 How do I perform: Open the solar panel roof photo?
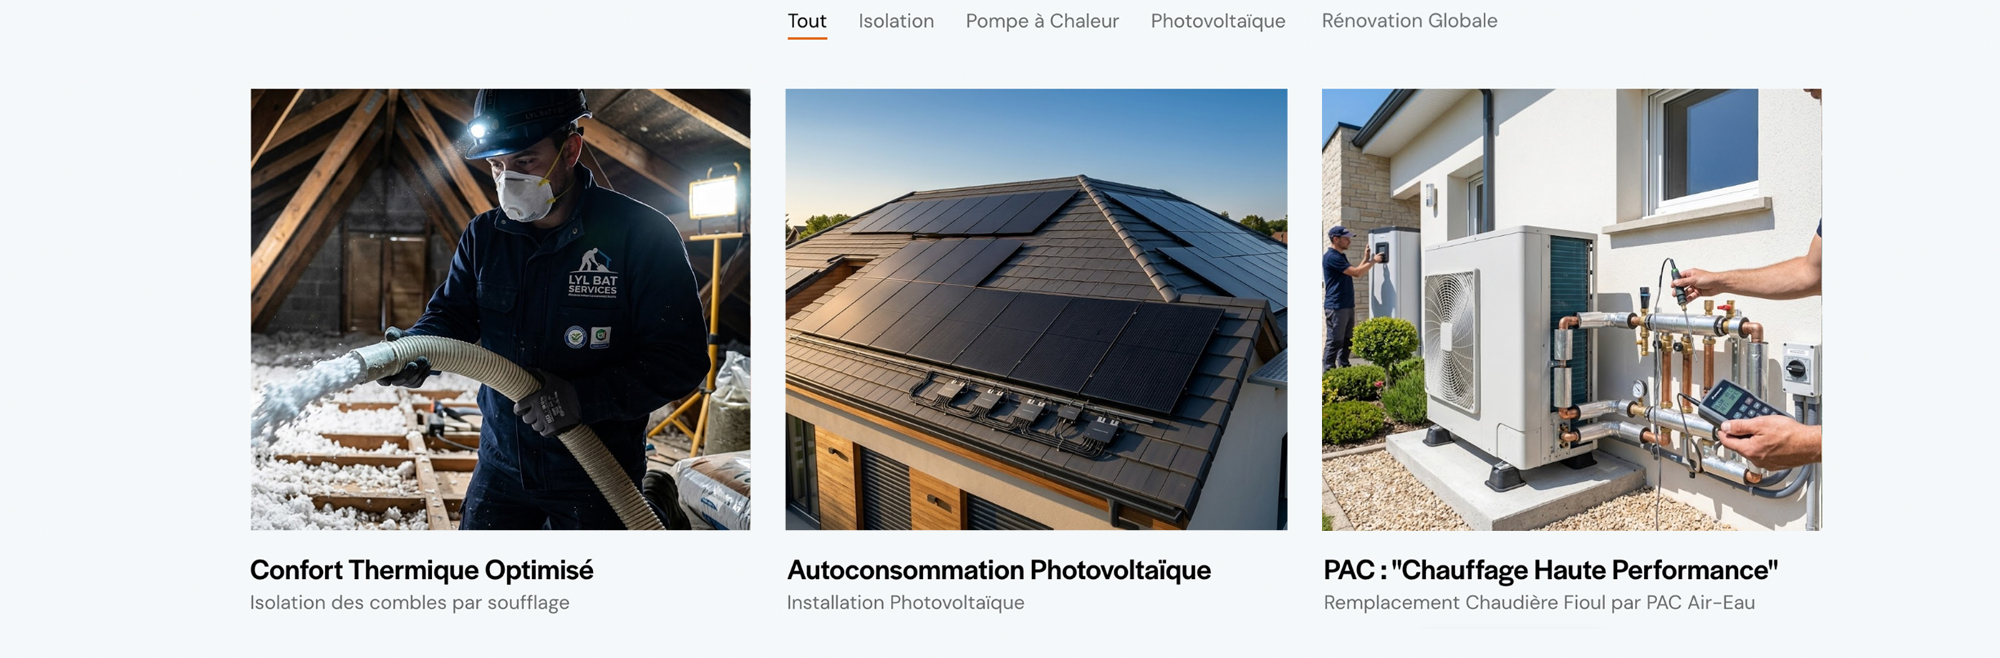pos(1036,309)
